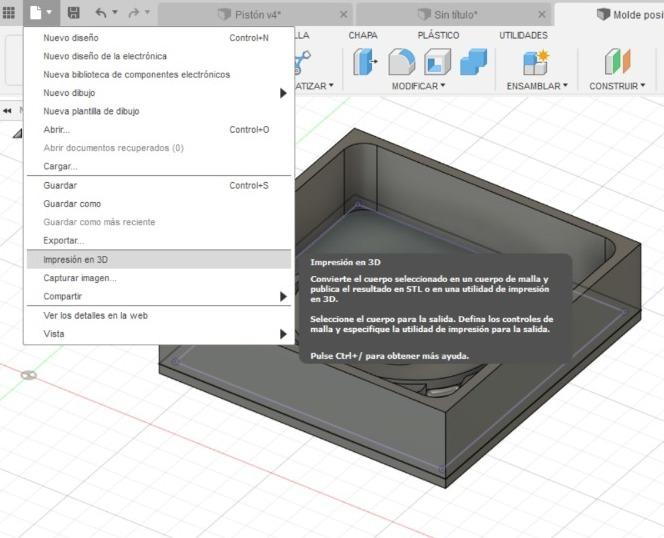
Task: Click the Undo arrow icon
Action: (101, 13)
